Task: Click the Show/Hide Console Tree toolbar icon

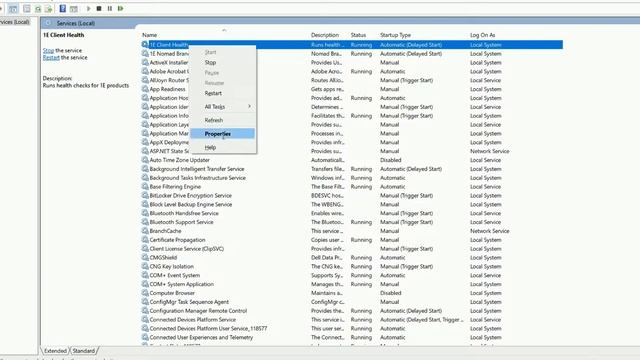Action: tap(13, 9)
